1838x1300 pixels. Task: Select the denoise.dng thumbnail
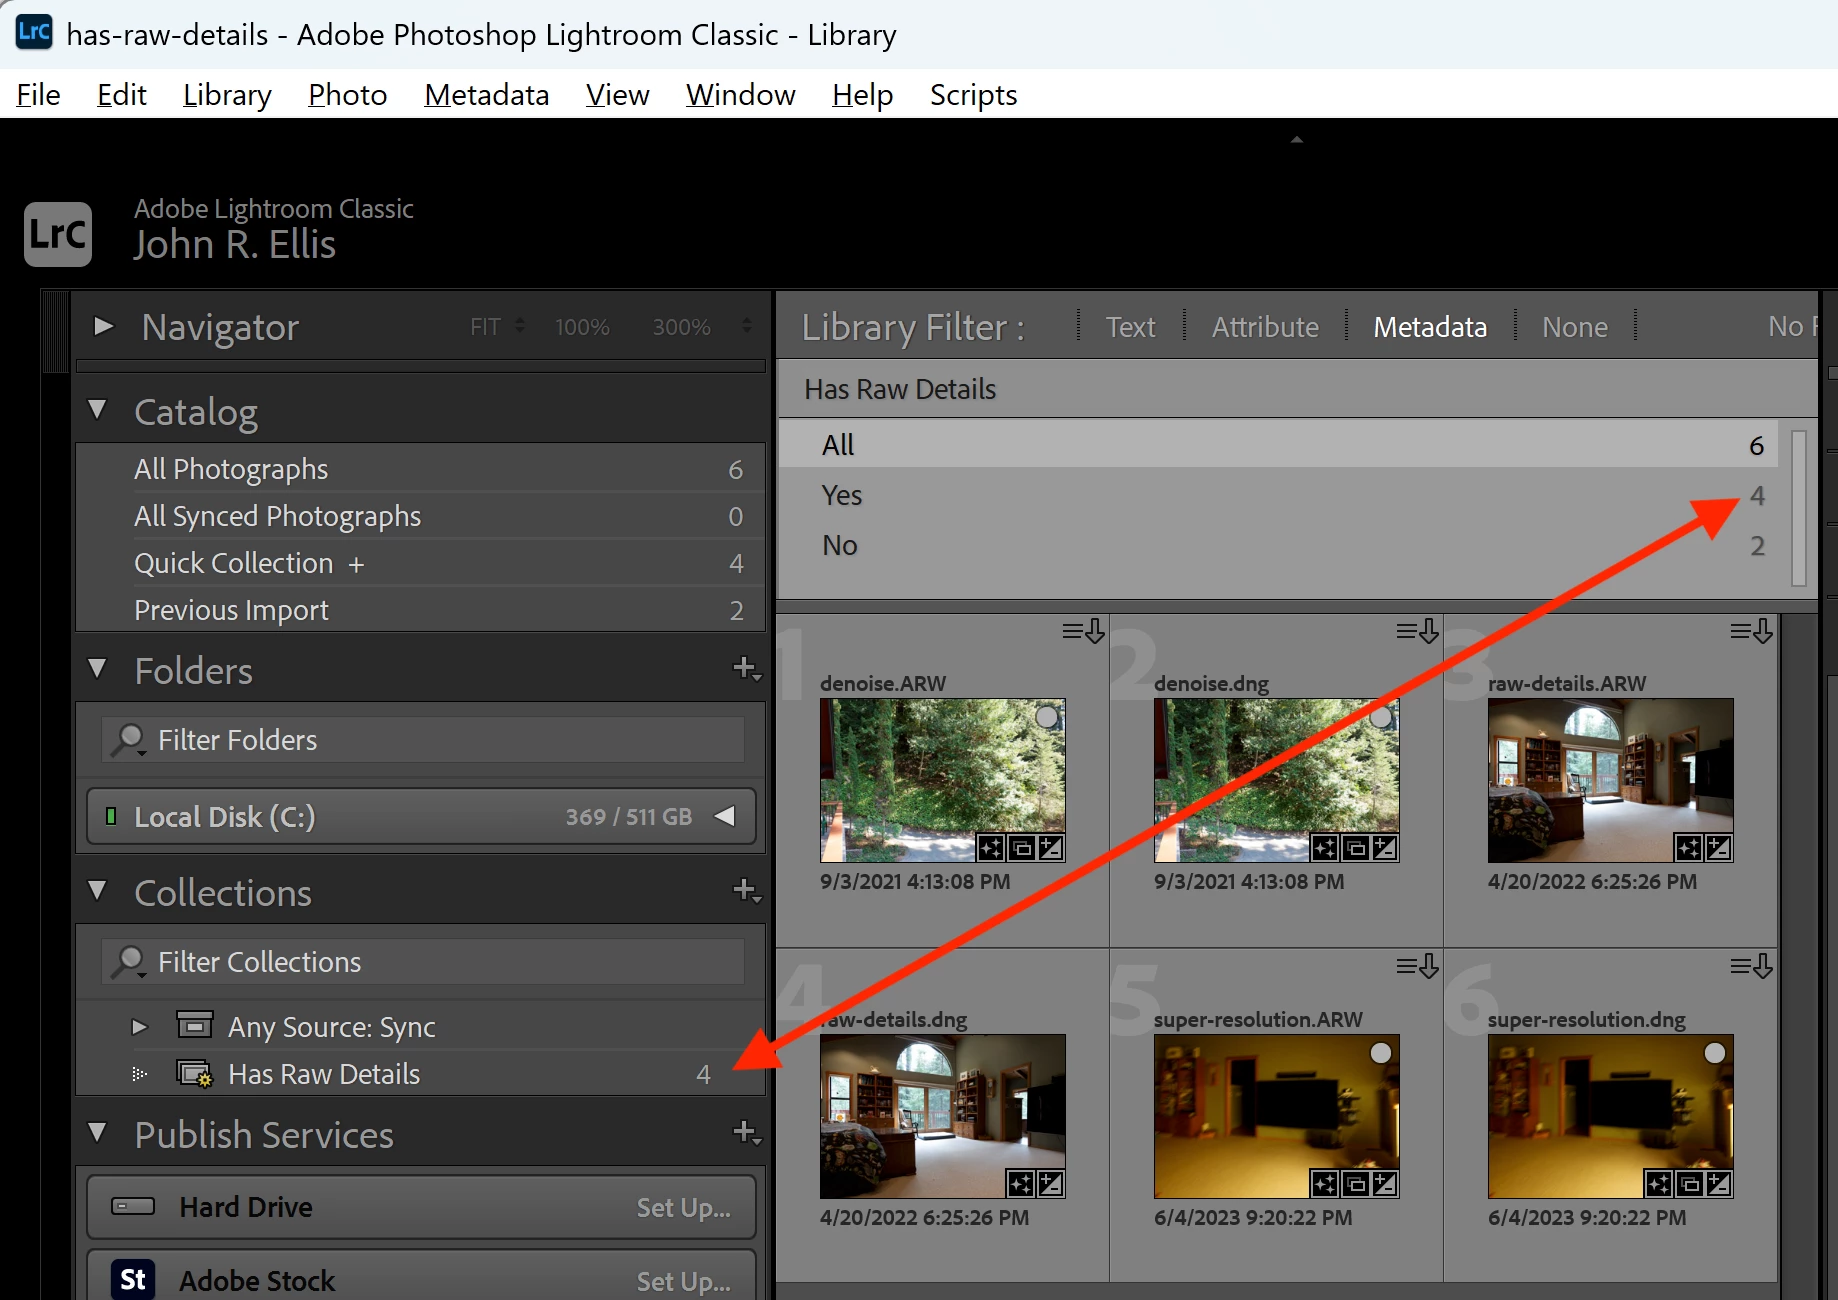[1277, 780]
